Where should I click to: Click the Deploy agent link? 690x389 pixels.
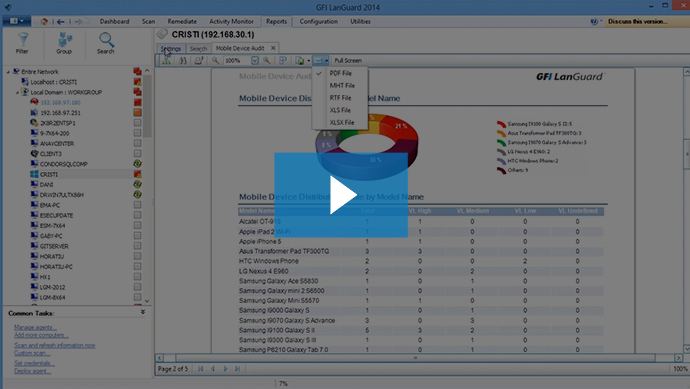click(32, 371)
